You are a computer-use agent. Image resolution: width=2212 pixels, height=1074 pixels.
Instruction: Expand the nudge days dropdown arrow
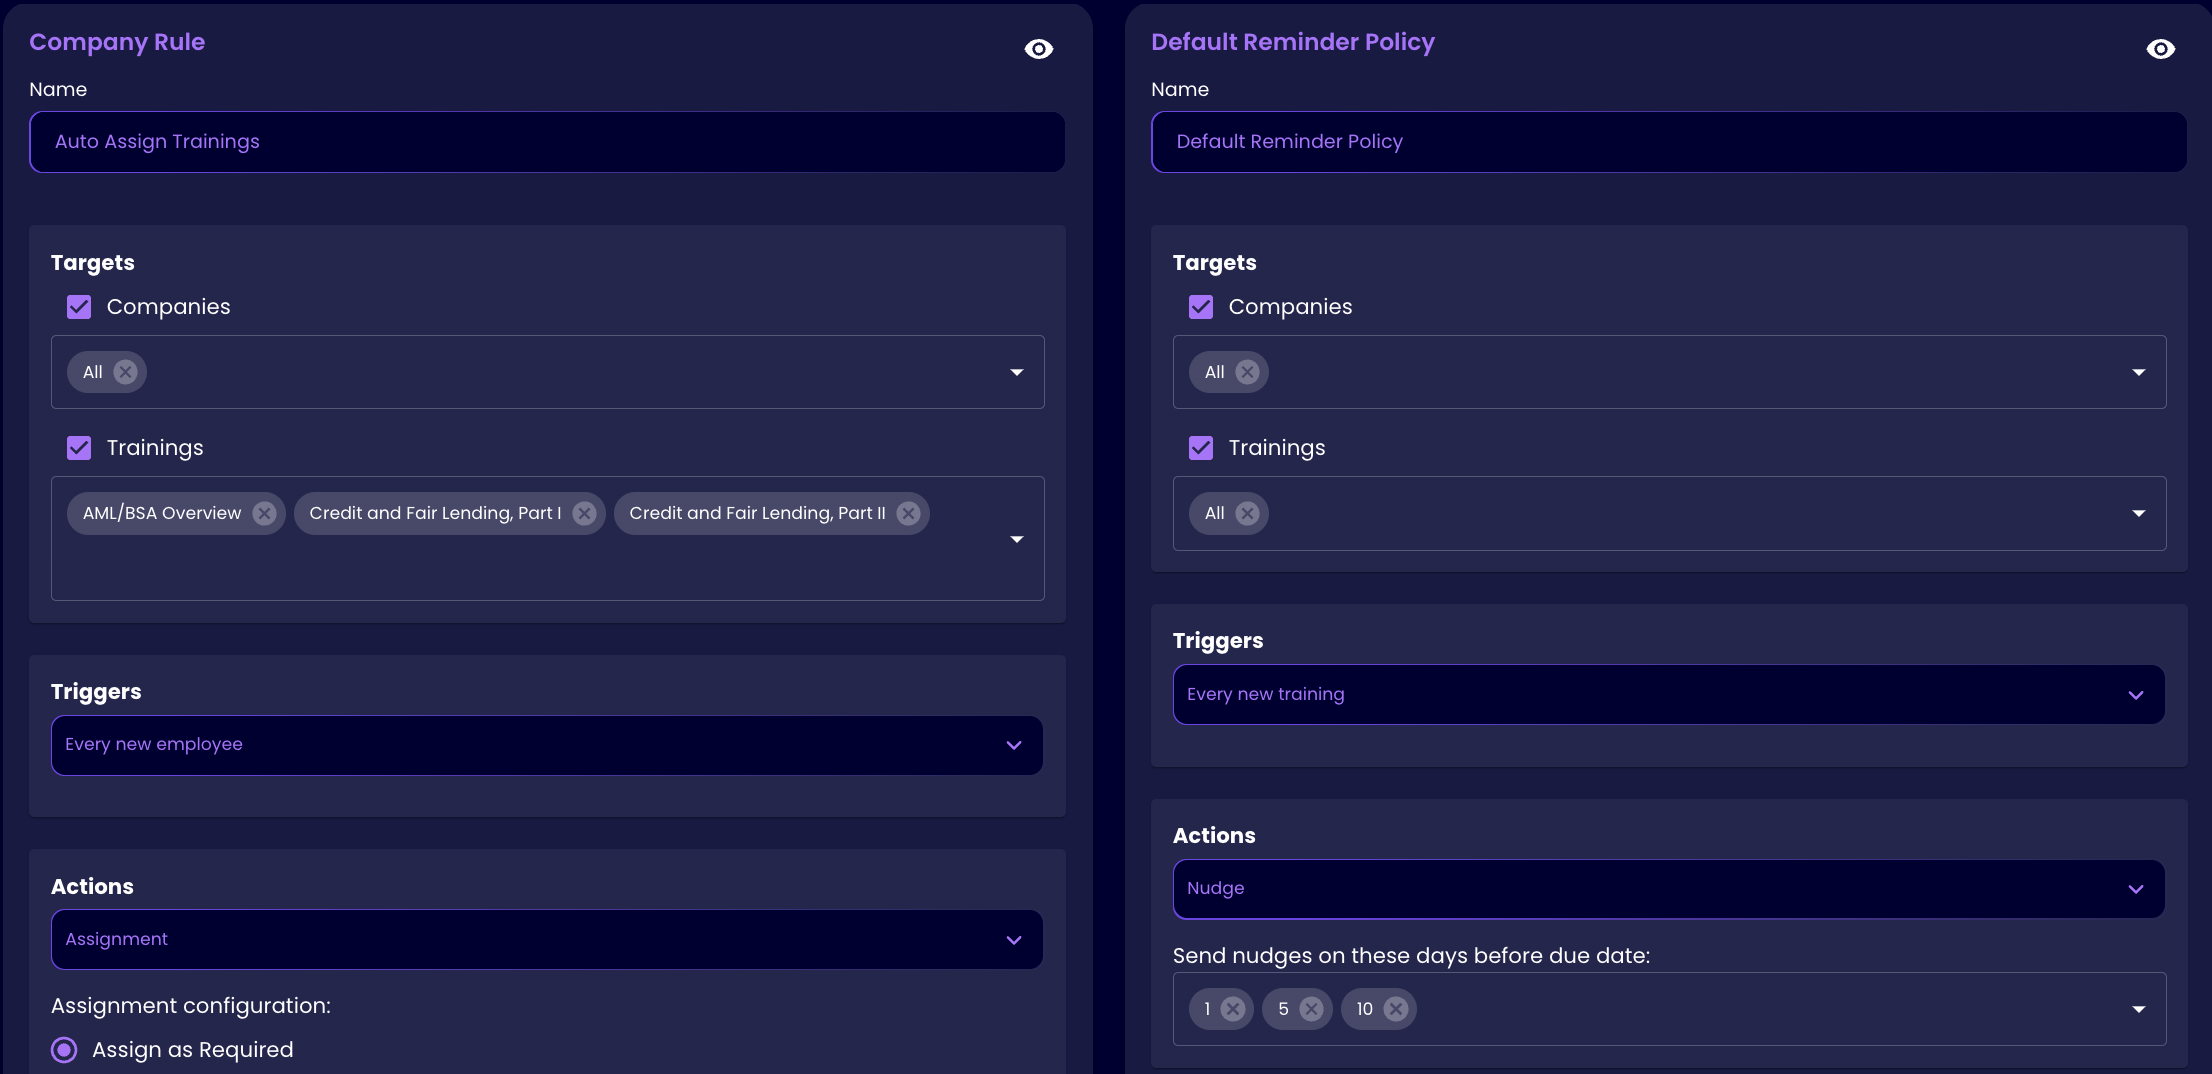pyautogui.click(x=2138, y=1009)
